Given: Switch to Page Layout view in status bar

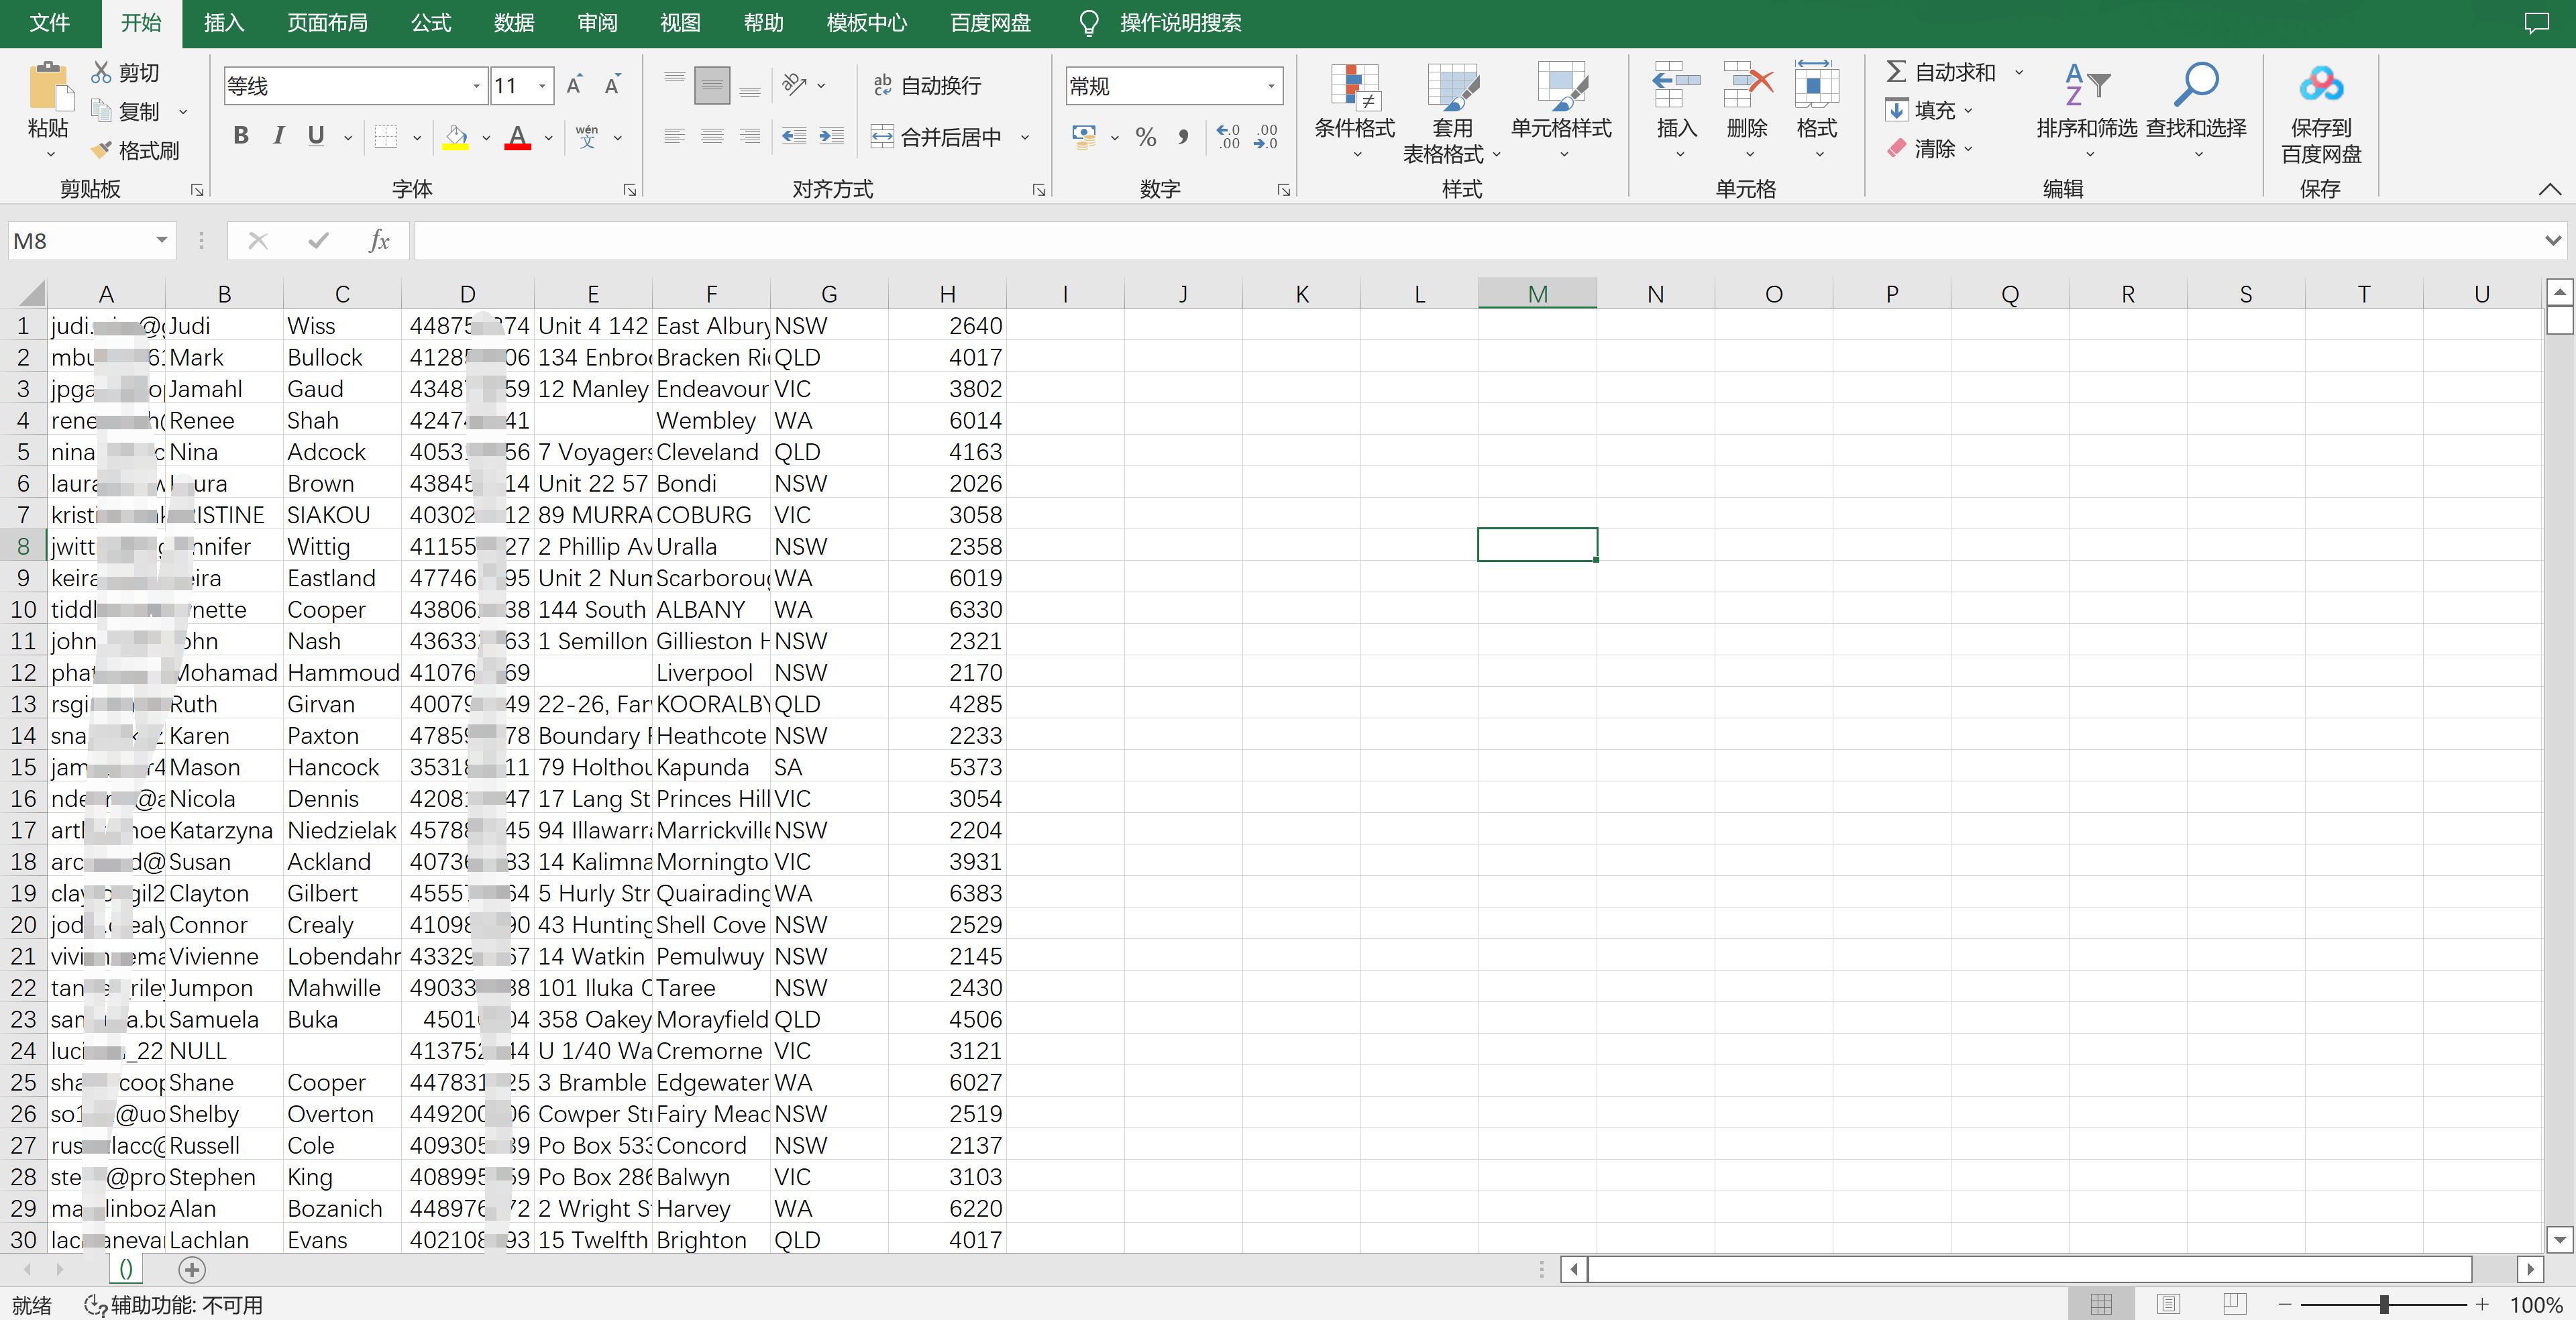Looking at the screenshot, I should 2168,1304.
